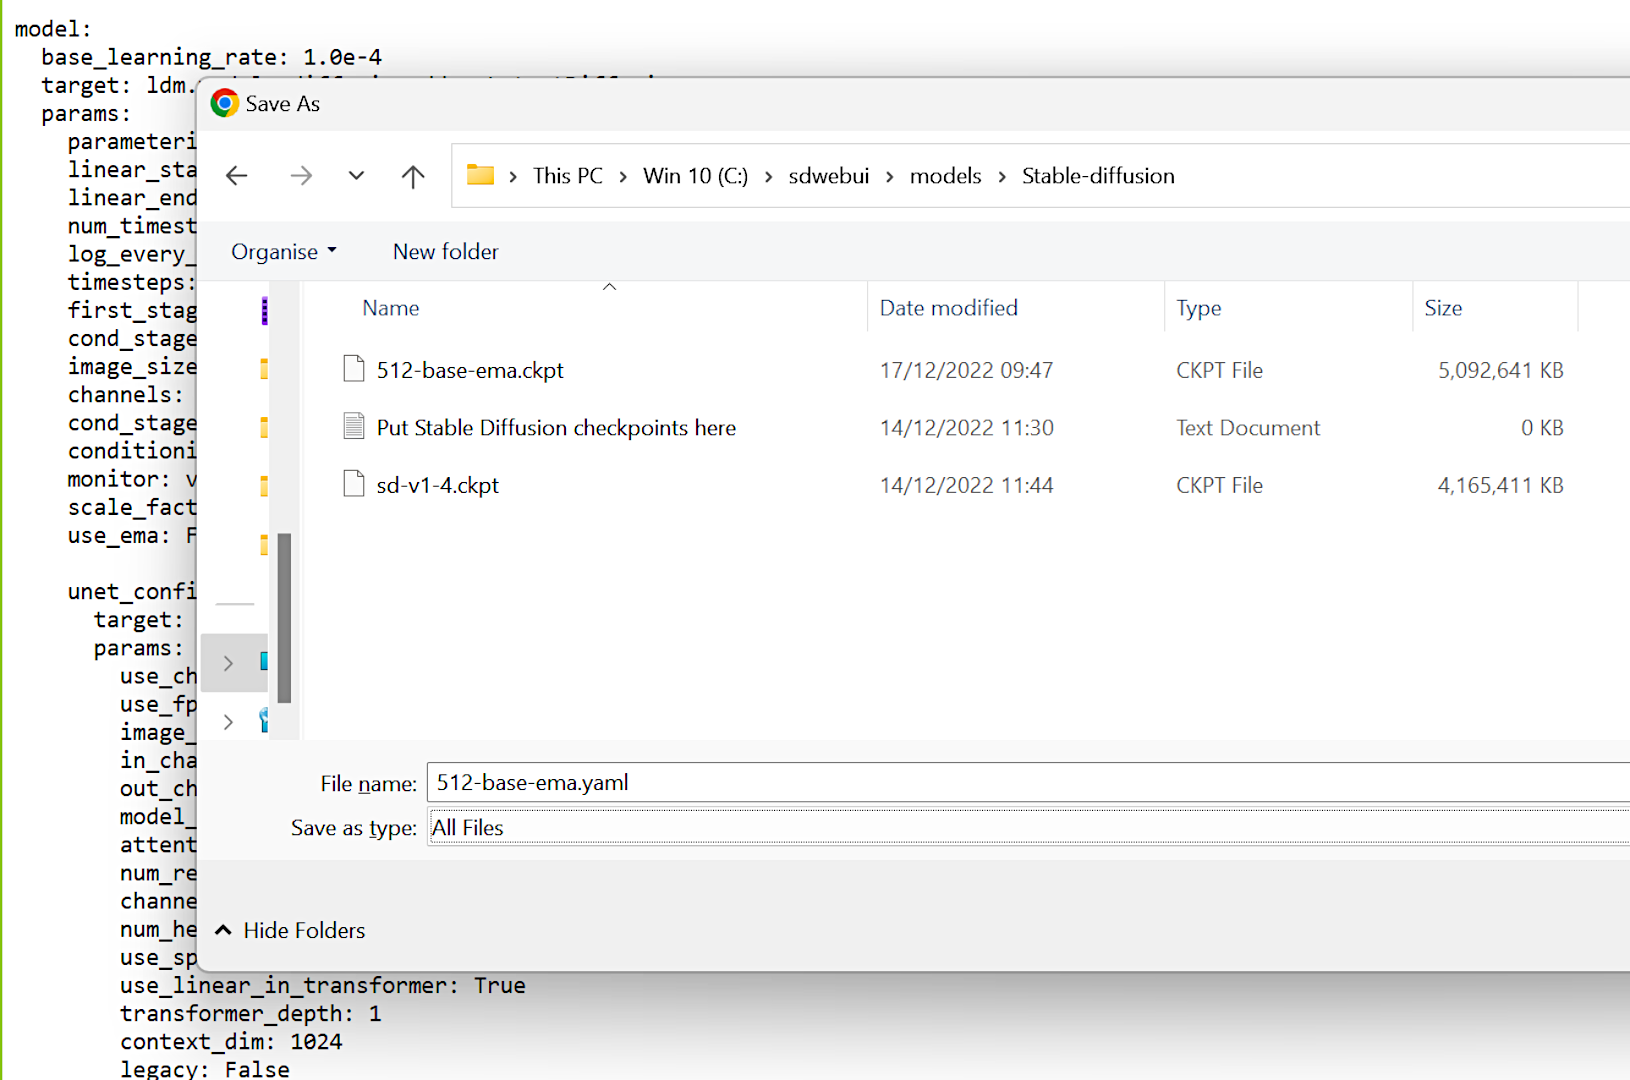The width and height of the screenshot is (1630, 1080).
Task: Click the 14/12/2022 11:44 date cell
Action: (x=966, y=485)
